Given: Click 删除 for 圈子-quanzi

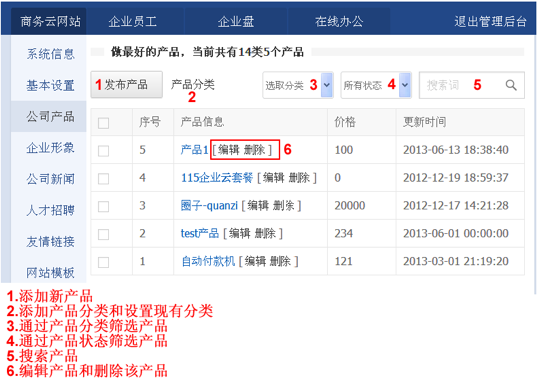Looking at the screenshot, I should (284, 206).
